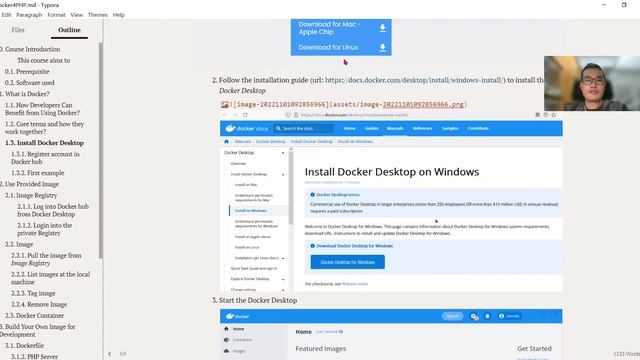This screenshot has width=640, height=360.
Task: Go to 1.3.2. First example heading
Action: click(38, 173)
